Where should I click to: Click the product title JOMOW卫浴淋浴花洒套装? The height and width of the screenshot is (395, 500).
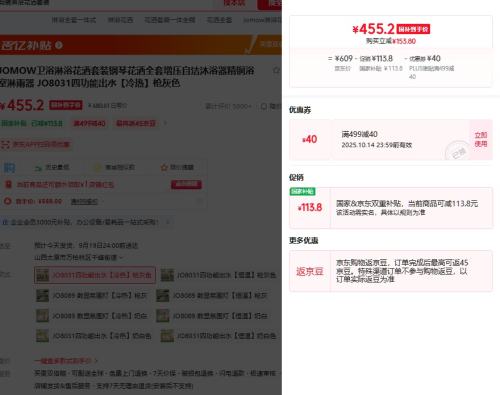[x=127, y=77]
